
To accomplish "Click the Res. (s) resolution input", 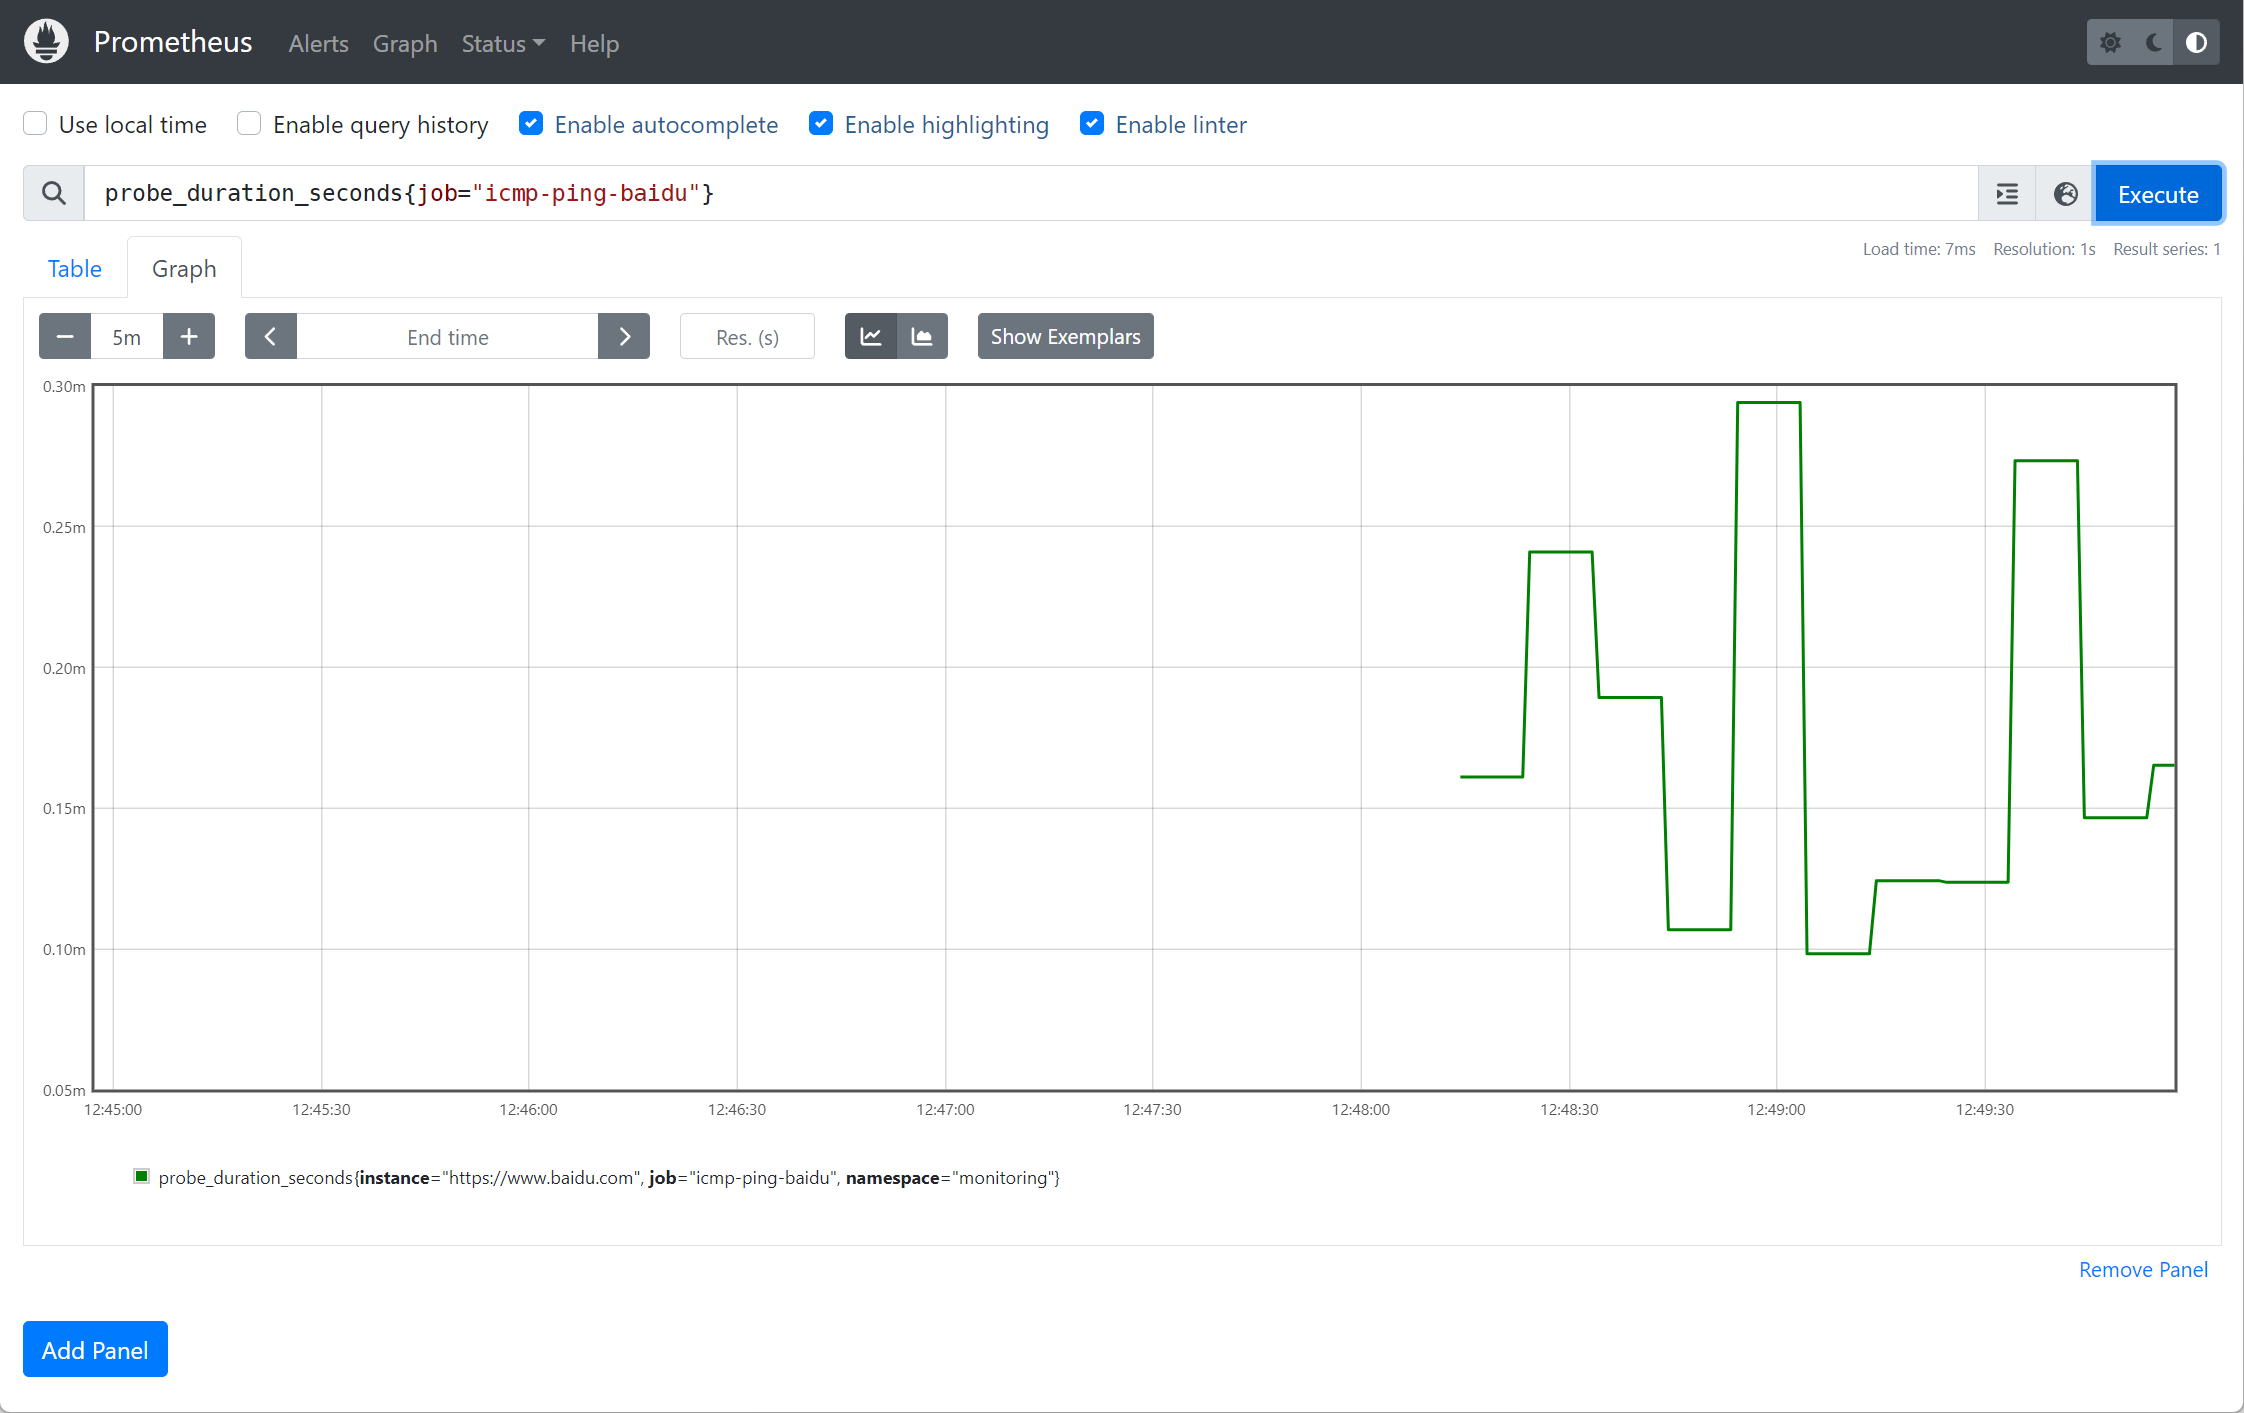I will click(747, 337).
